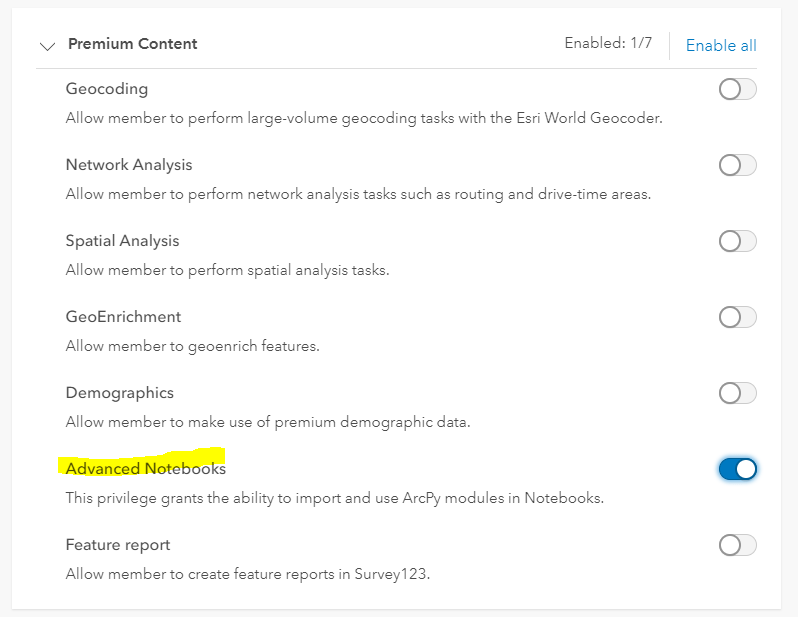Screen dimensions: 798x617
Task: Click the Enable all link
Action: point(721,45)
